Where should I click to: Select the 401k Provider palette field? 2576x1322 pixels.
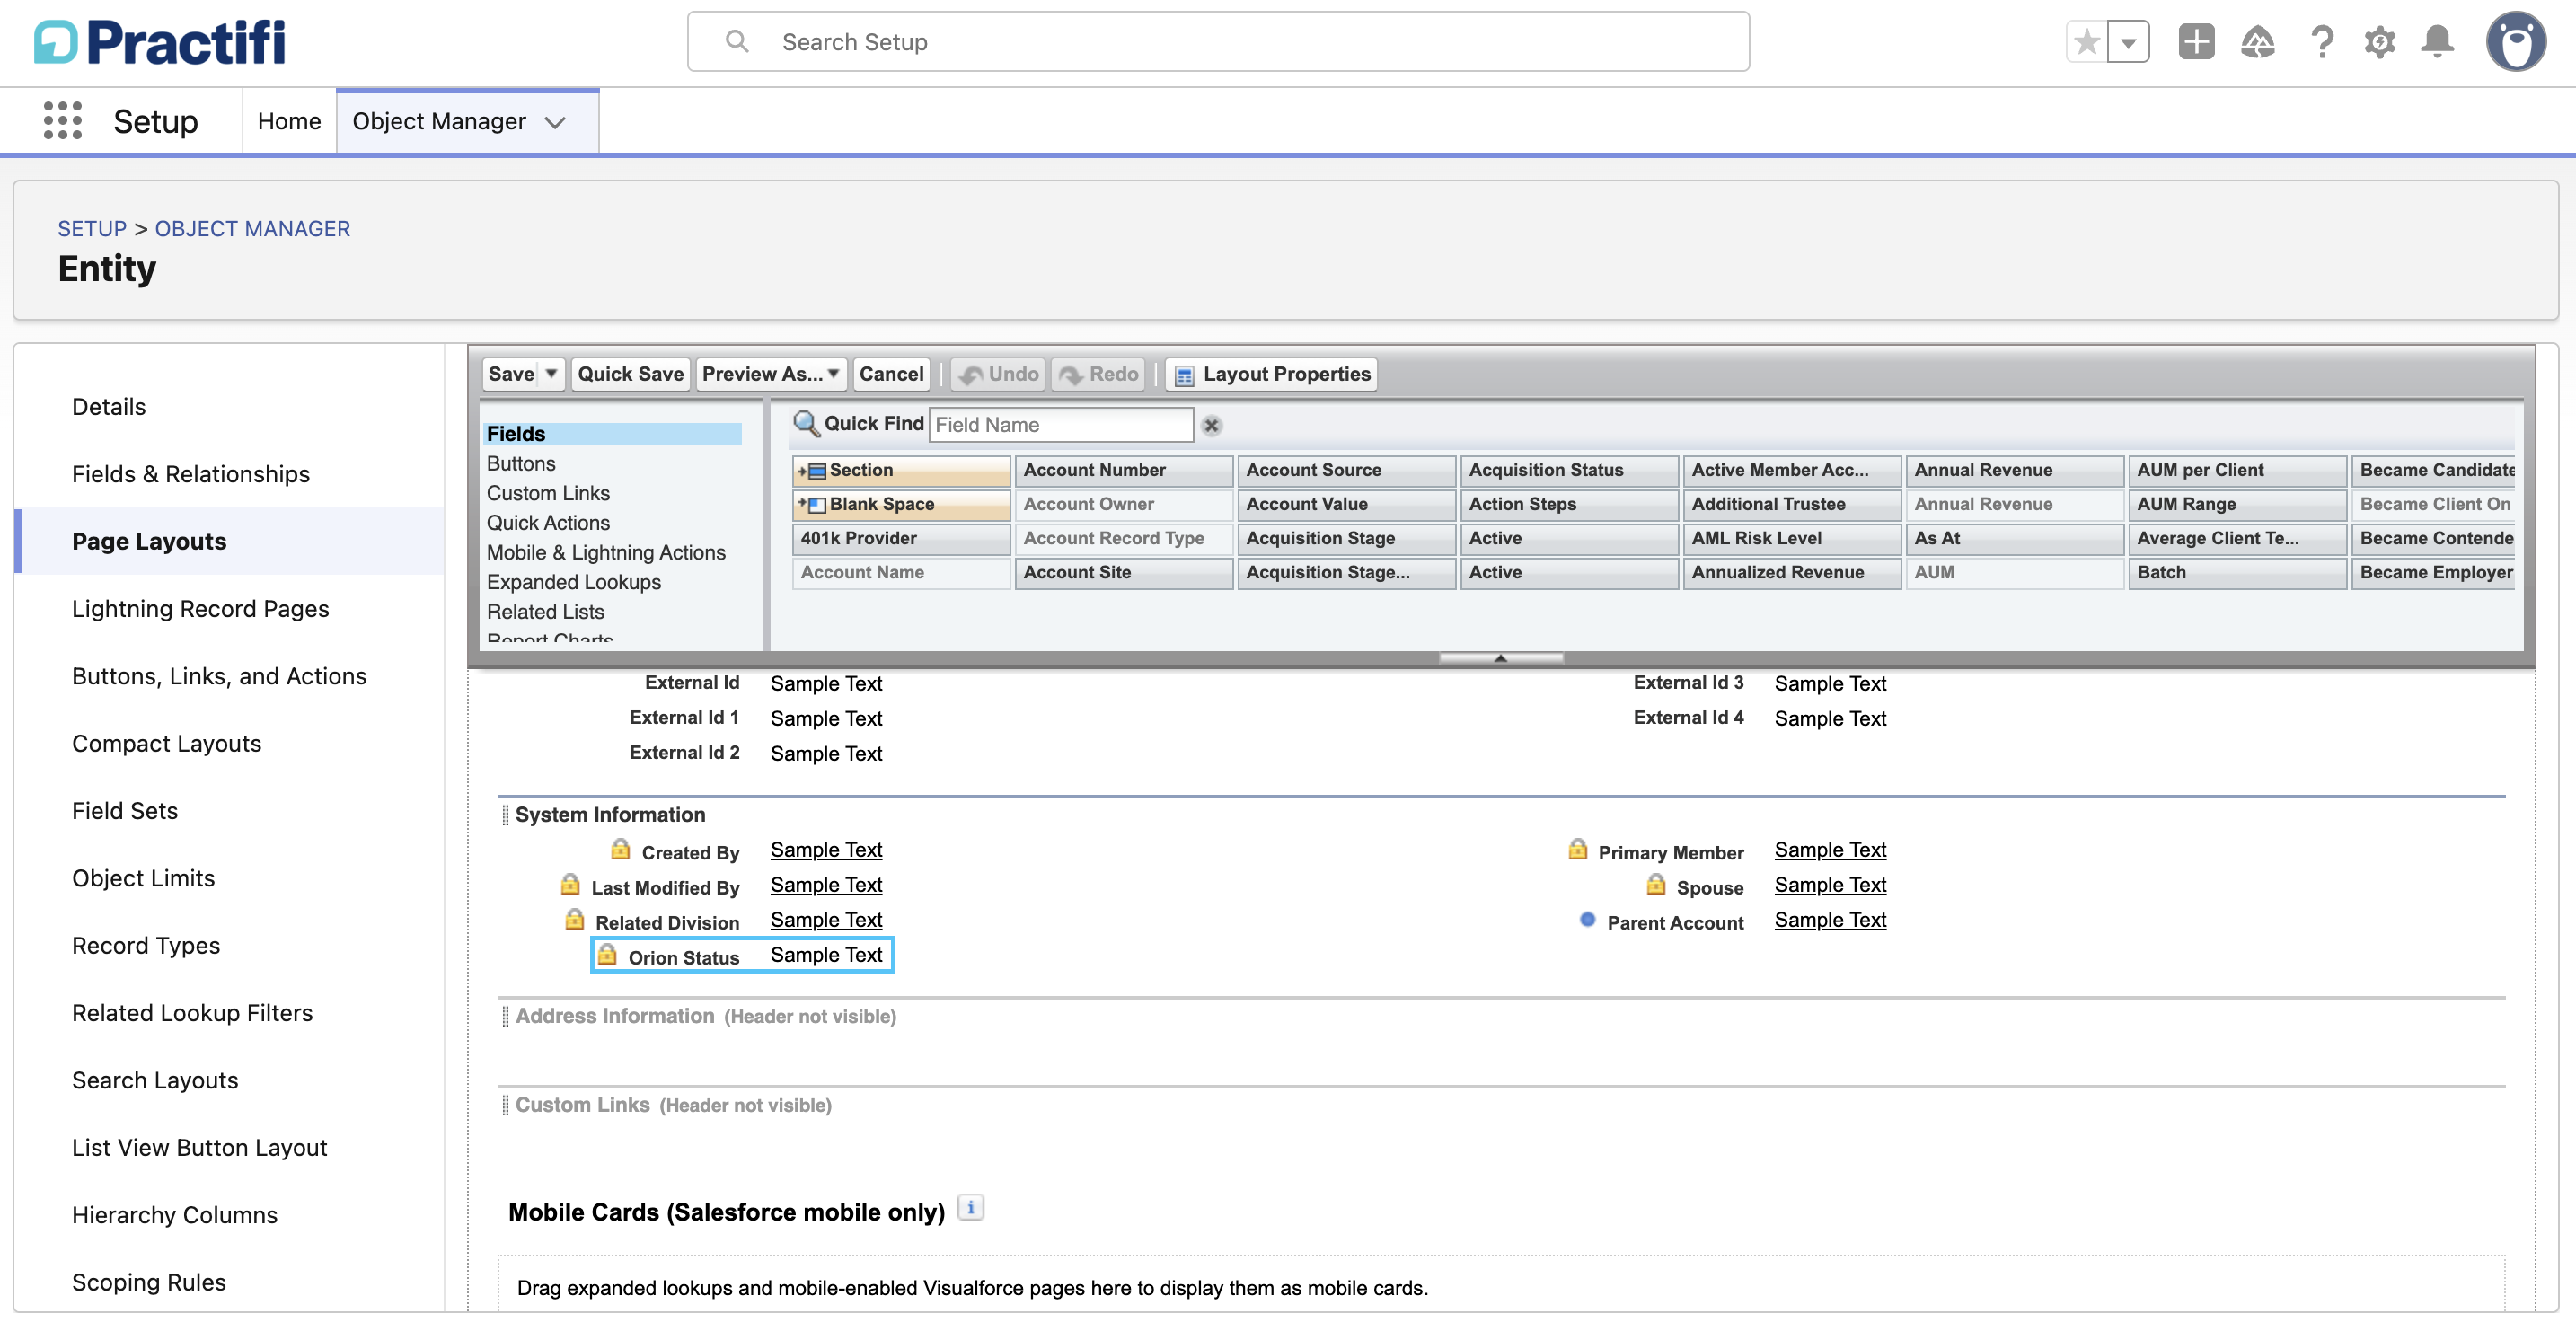tap(901, 538)
